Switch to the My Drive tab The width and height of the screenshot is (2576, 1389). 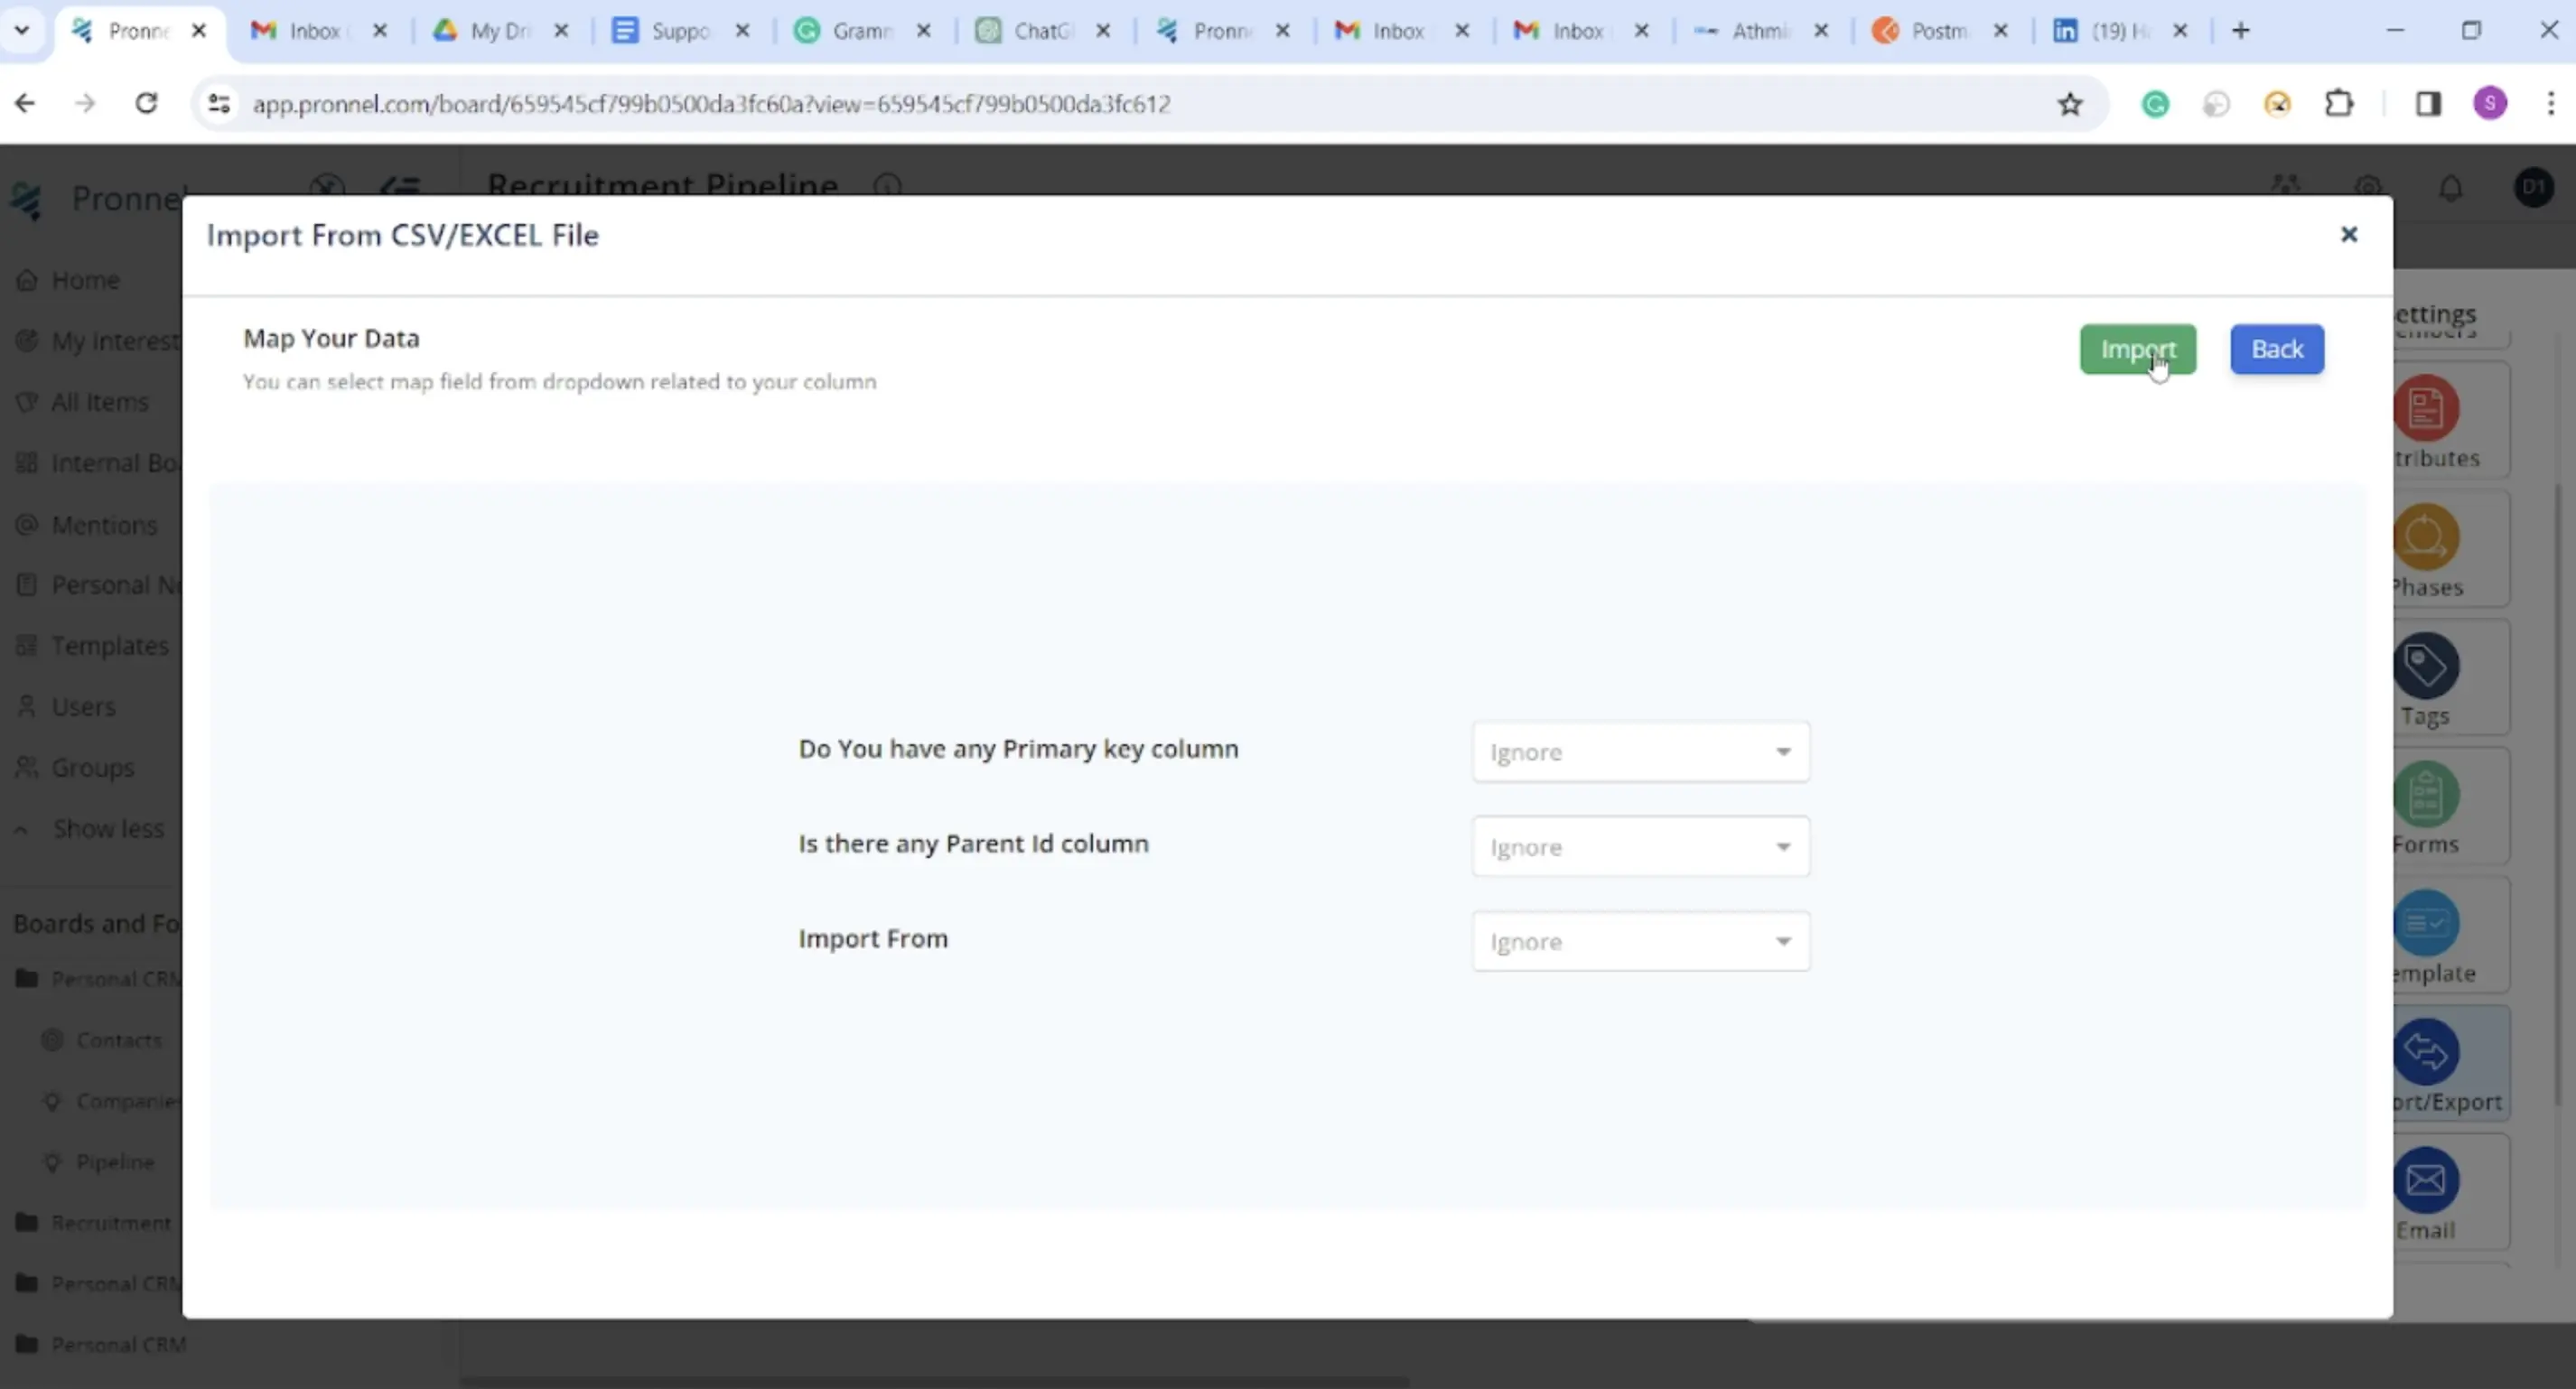[x=500, y=31]
